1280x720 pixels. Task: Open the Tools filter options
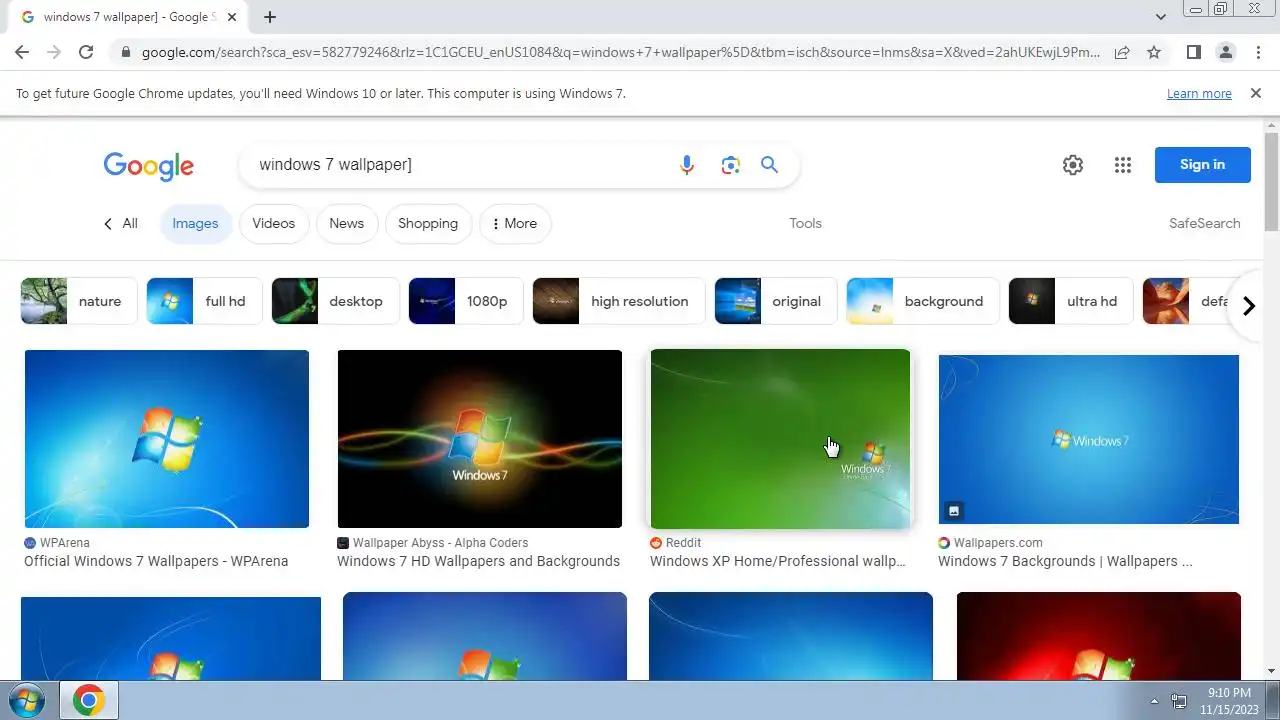[805, 223]
